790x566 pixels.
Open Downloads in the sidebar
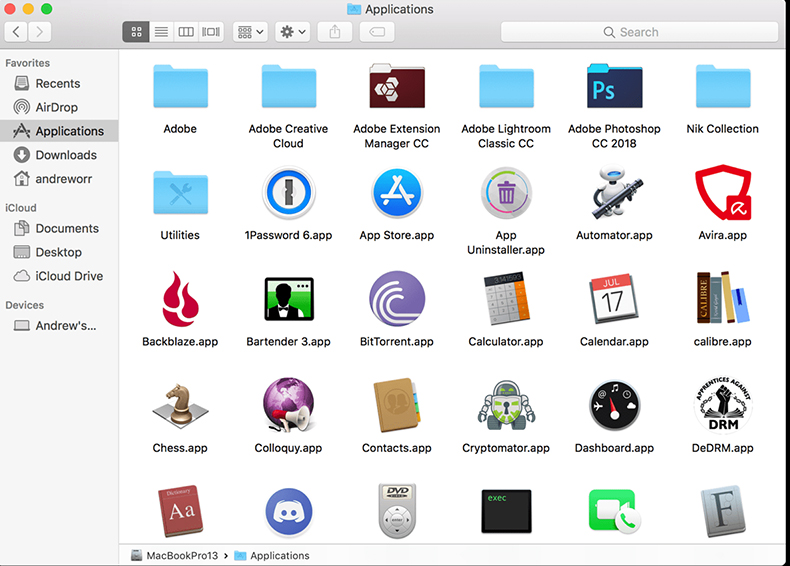59,155
